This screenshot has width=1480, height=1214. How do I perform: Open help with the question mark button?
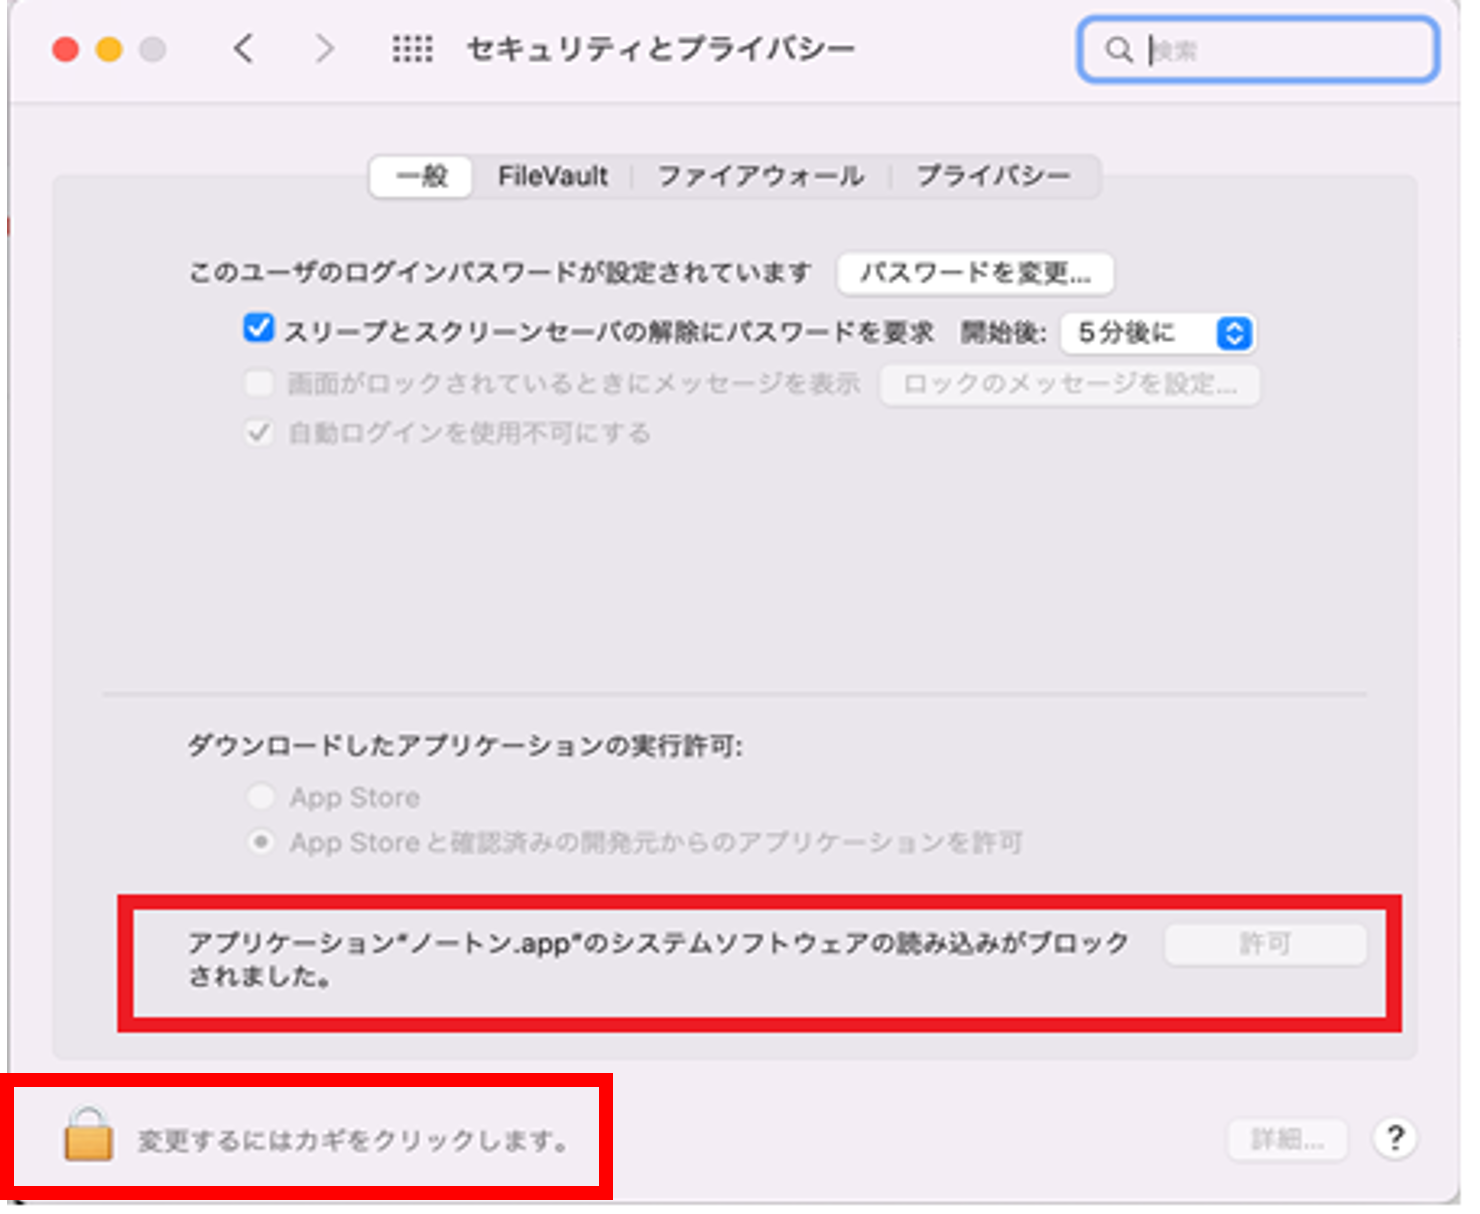pos(1395,1137)
